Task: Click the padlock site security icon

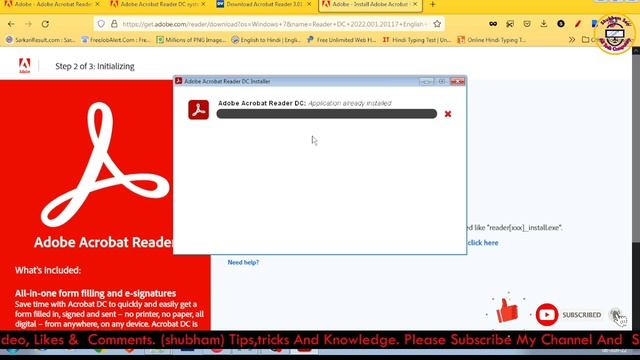Action: tap(114, 24)
